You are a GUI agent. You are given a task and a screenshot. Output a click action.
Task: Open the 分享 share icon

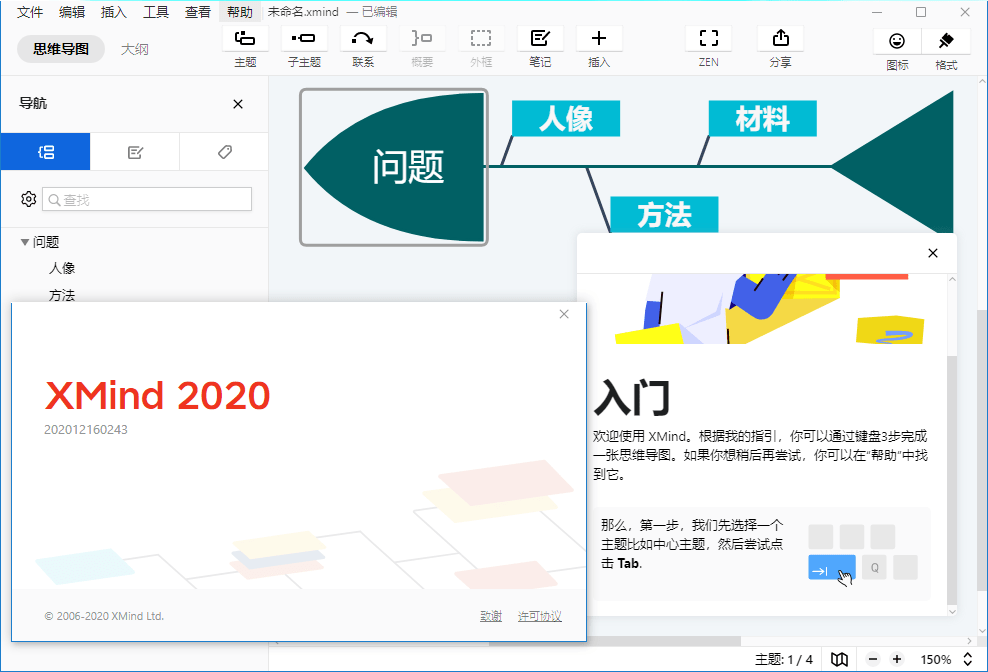(781, 39)
